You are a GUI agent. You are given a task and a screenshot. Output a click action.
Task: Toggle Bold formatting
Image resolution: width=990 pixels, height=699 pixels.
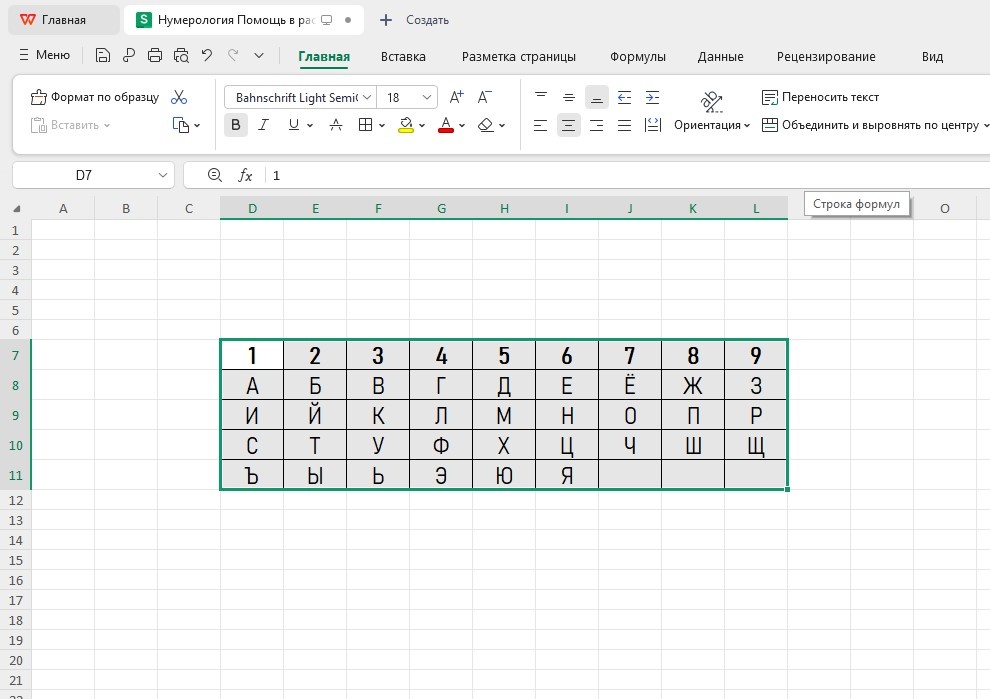[236, 125]
